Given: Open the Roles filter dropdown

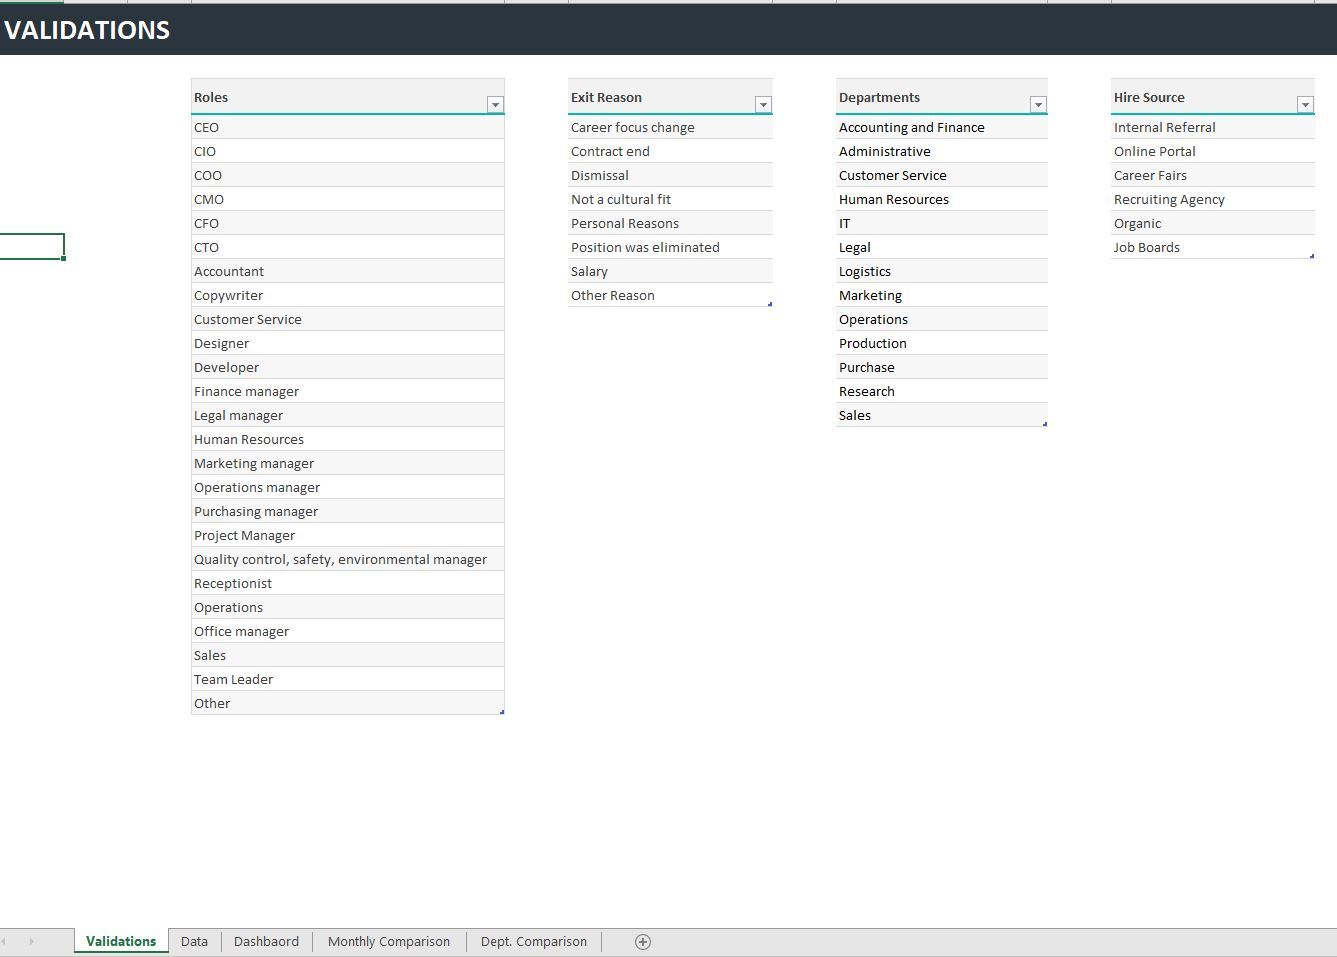Looking at the screenshot, I should pos(495,104).
